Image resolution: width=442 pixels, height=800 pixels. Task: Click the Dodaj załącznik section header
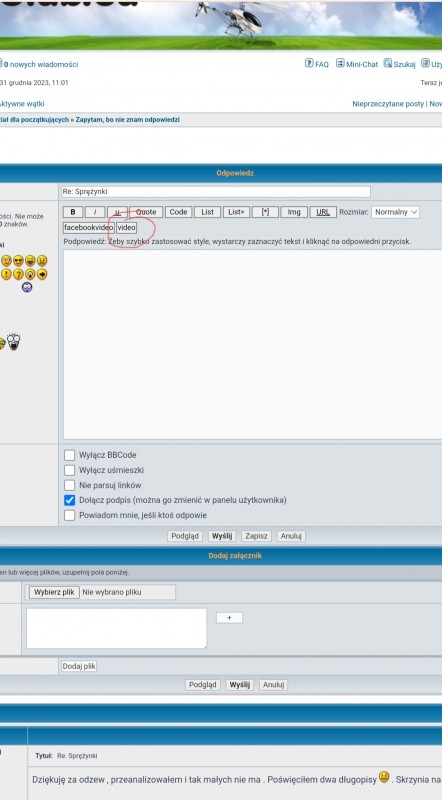235,556
